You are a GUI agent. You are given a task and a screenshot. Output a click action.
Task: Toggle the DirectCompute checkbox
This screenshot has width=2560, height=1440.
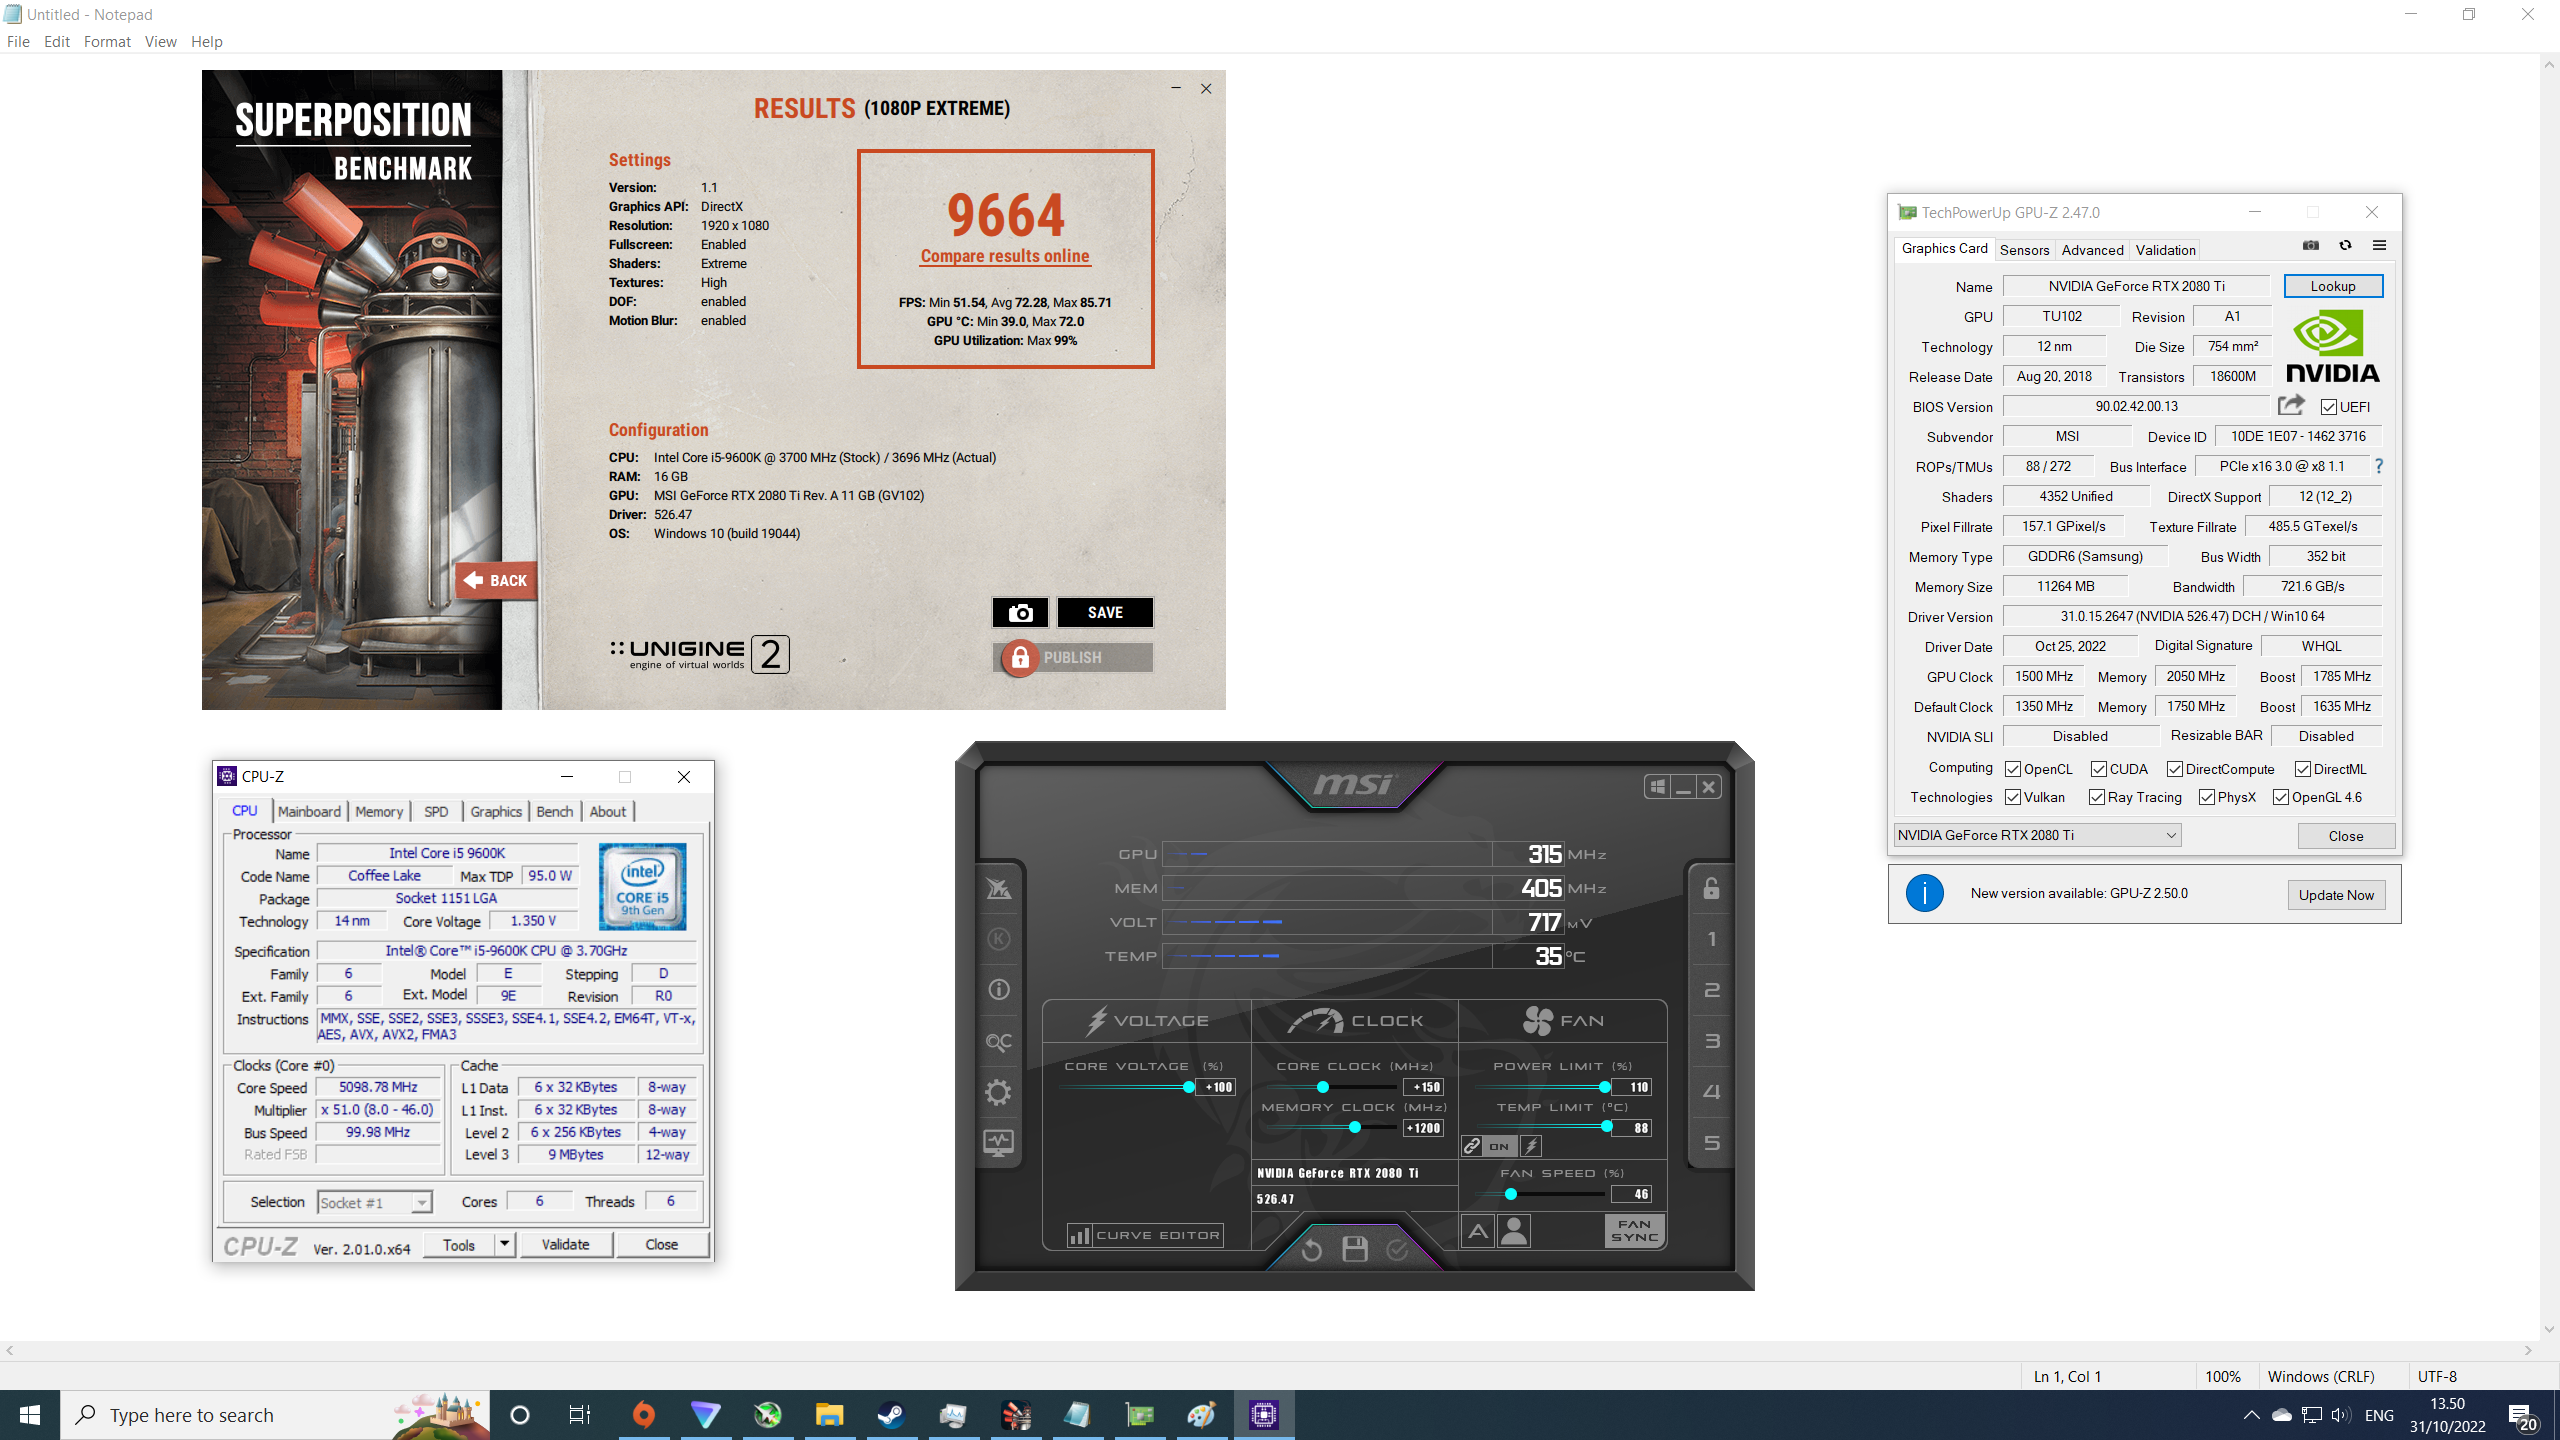click(2175, 769)
